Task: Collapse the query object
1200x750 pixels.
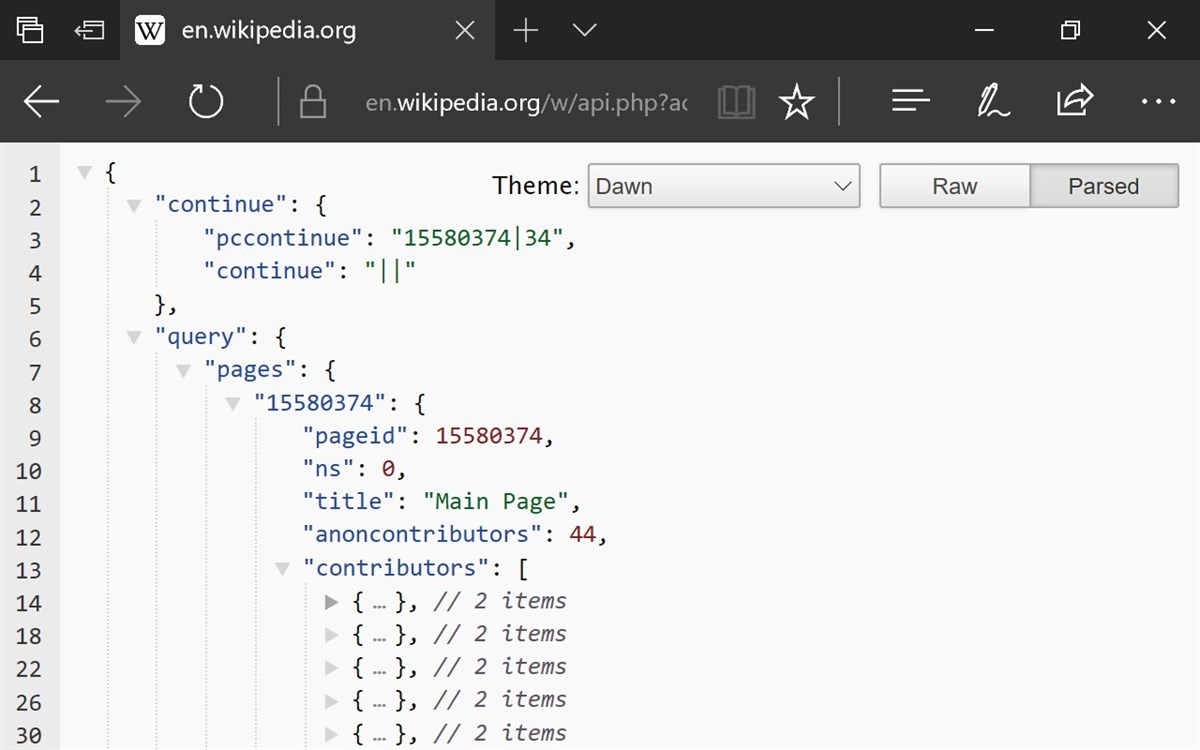Action: click(x=133, y=337)
